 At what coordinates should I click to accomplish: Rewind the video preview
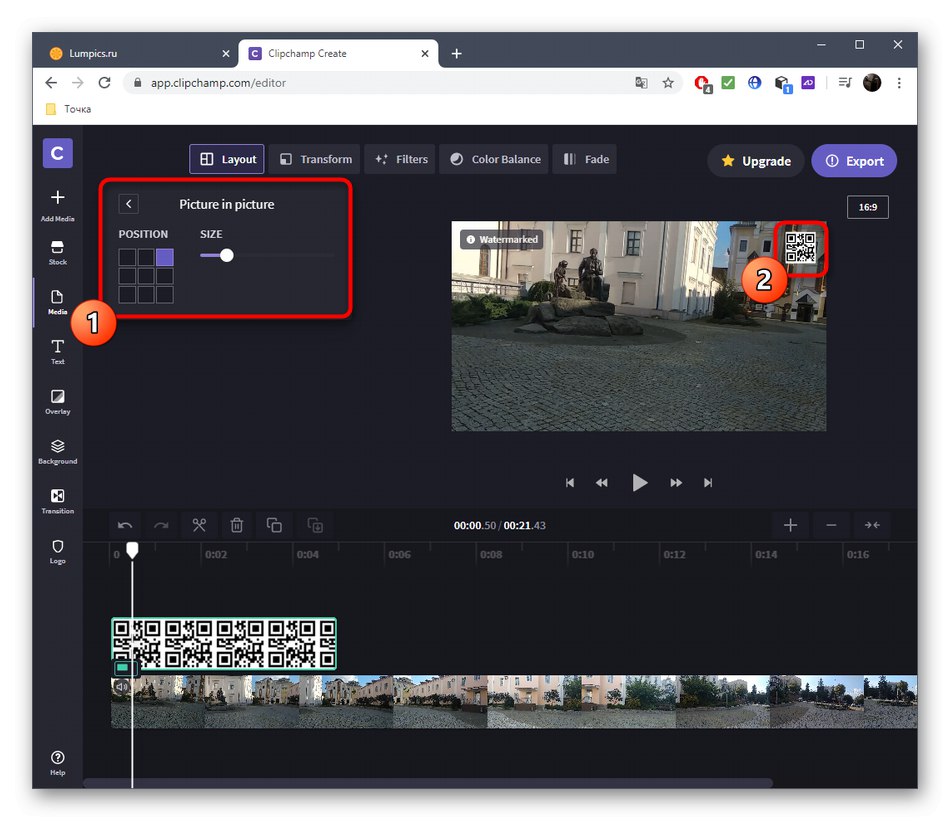[602, 483]
